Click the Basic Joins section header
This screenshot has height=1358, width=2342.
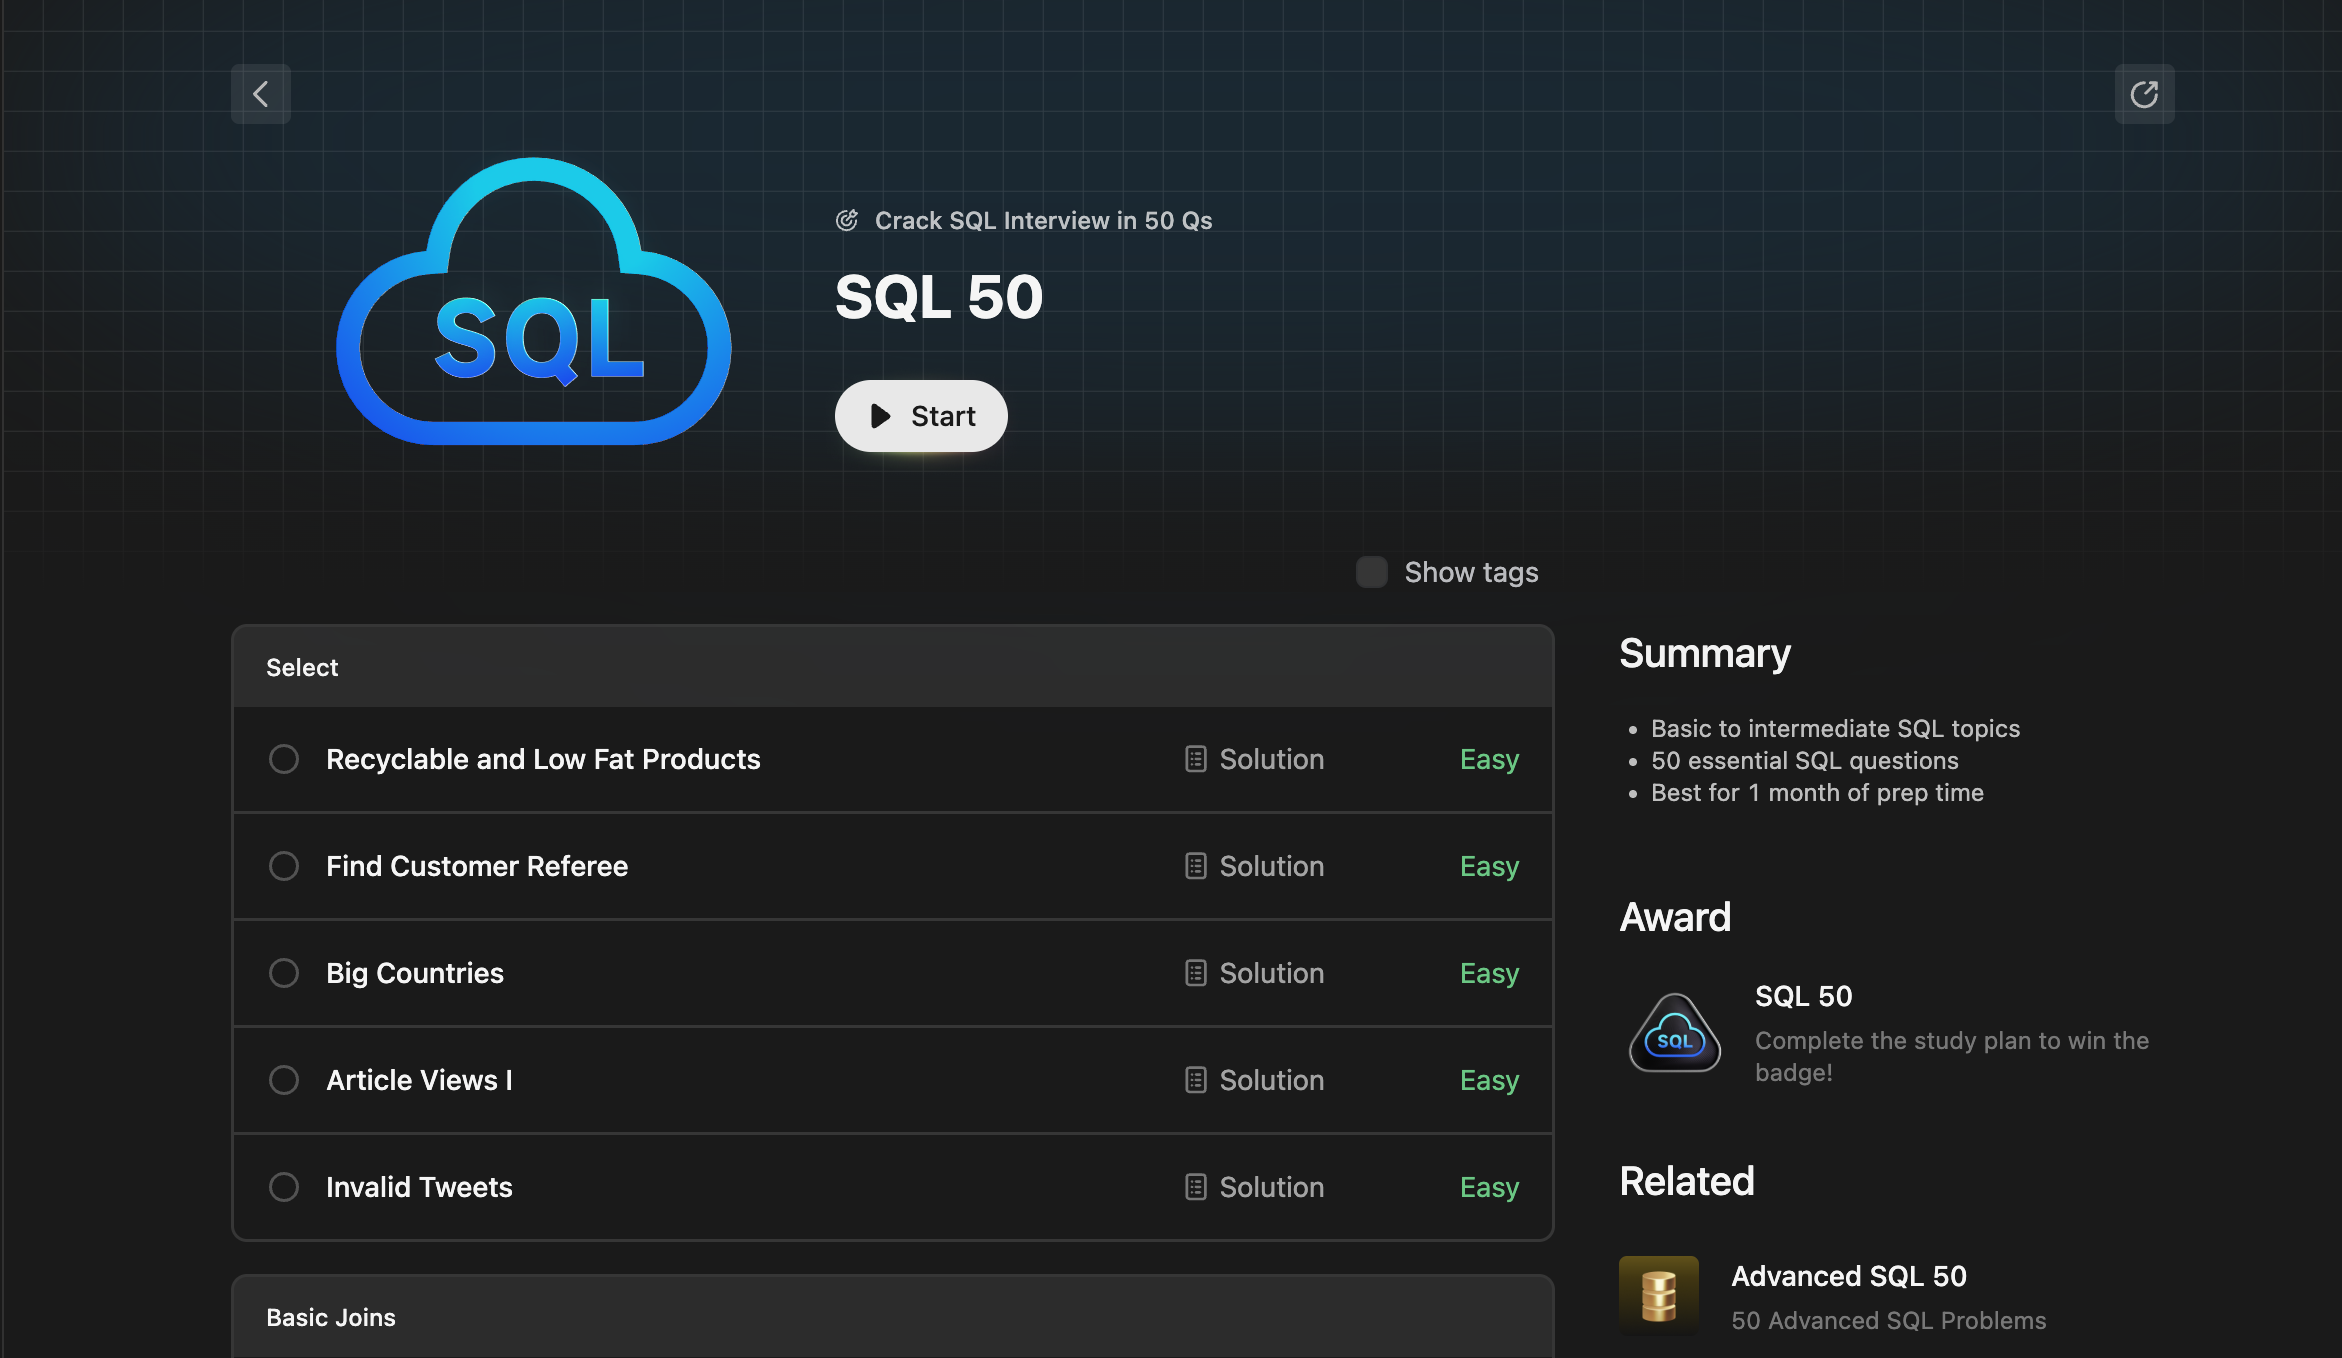click(x=892, y=1317)
